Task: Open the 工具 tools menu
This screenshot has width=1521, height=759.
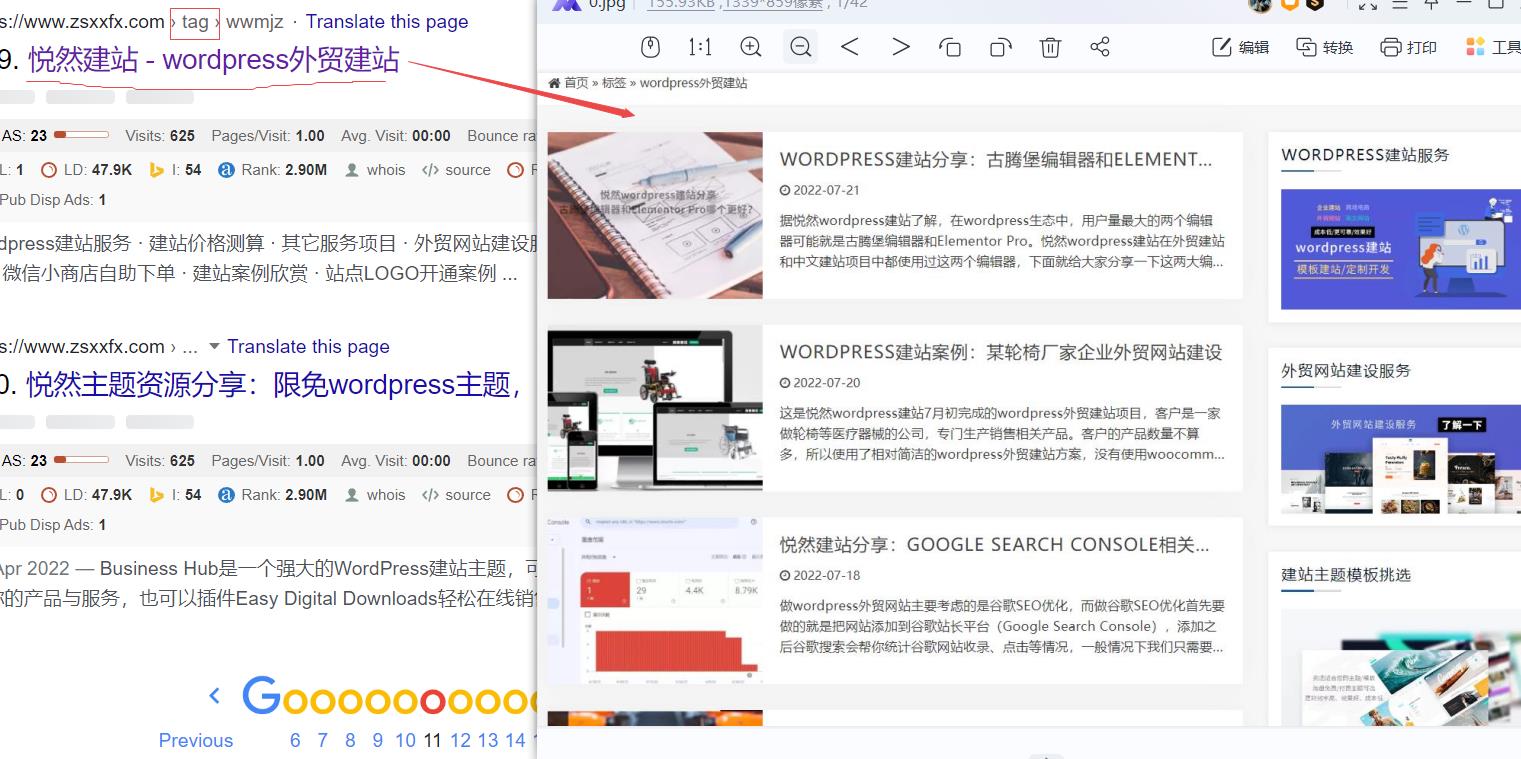Action: pyautogui.click(x=1493, y=47)
